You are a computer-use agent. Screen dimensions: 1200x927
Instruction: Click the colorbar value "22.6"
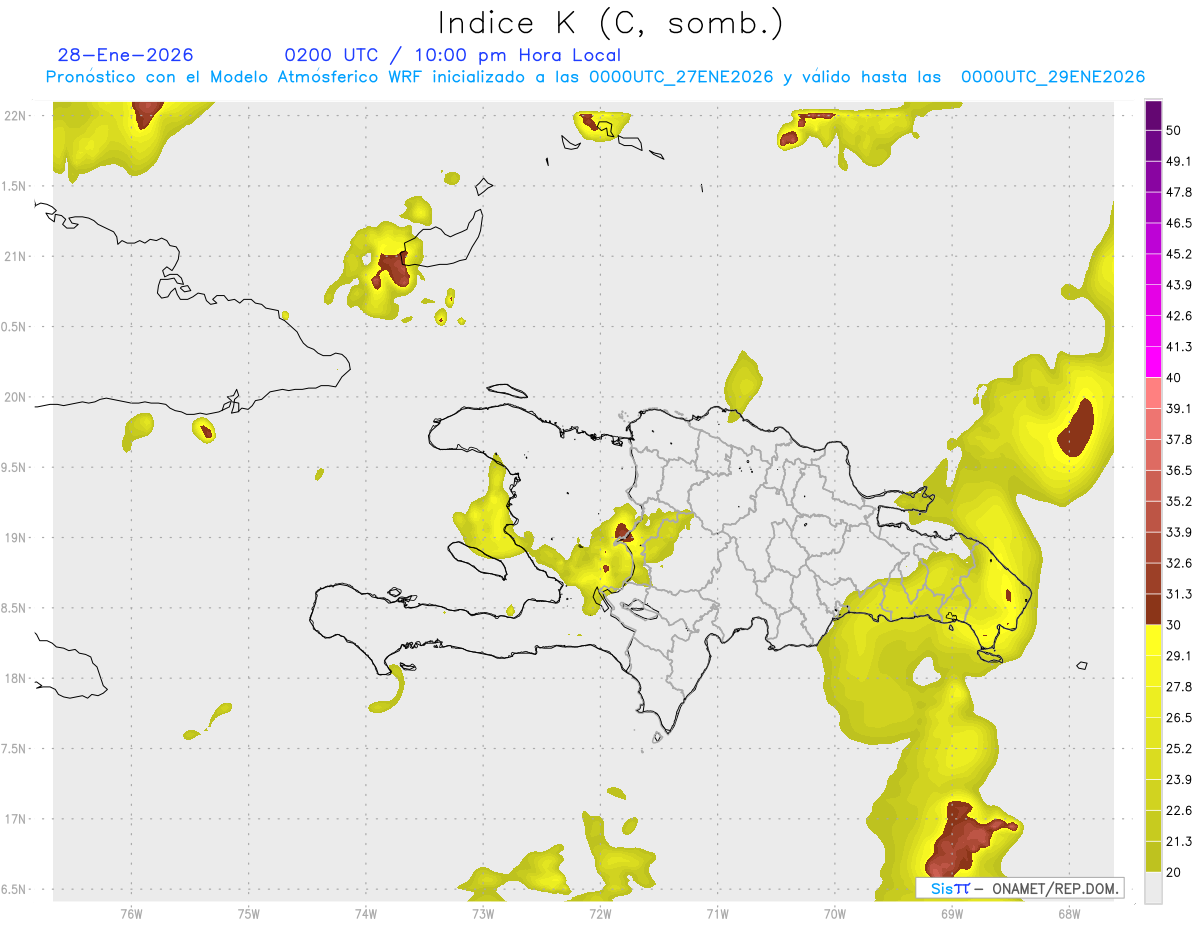click(x=1180, y=811)
